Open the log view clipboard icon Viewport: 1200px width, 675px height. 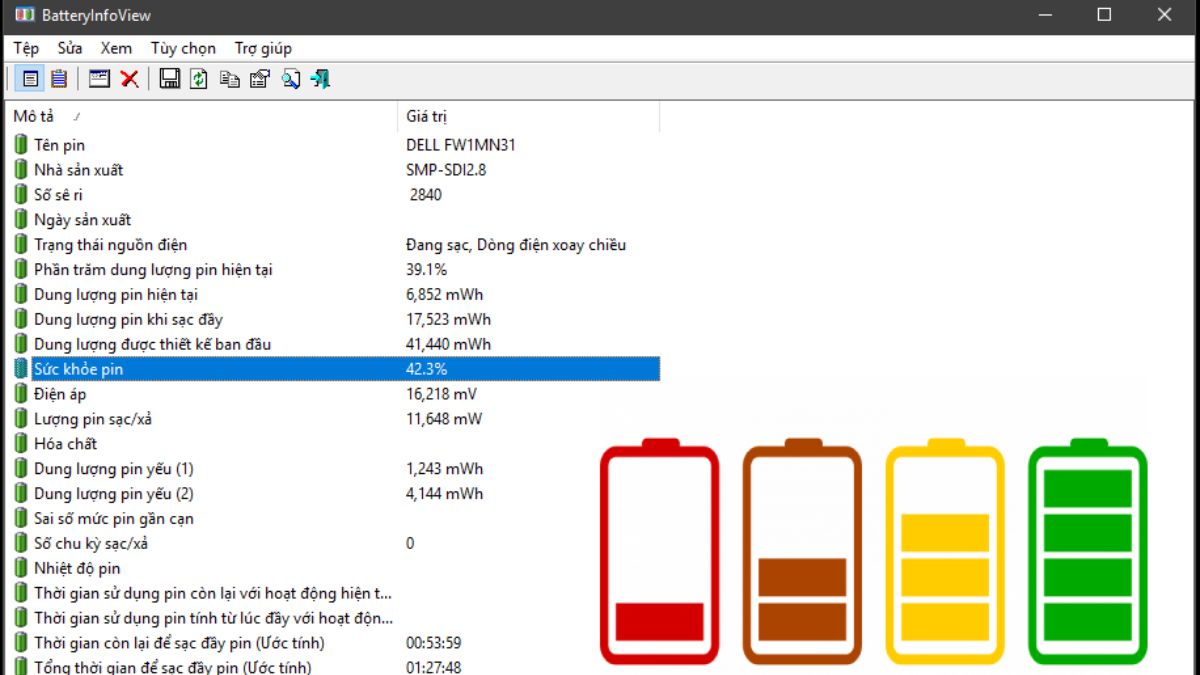coord(58,78)
